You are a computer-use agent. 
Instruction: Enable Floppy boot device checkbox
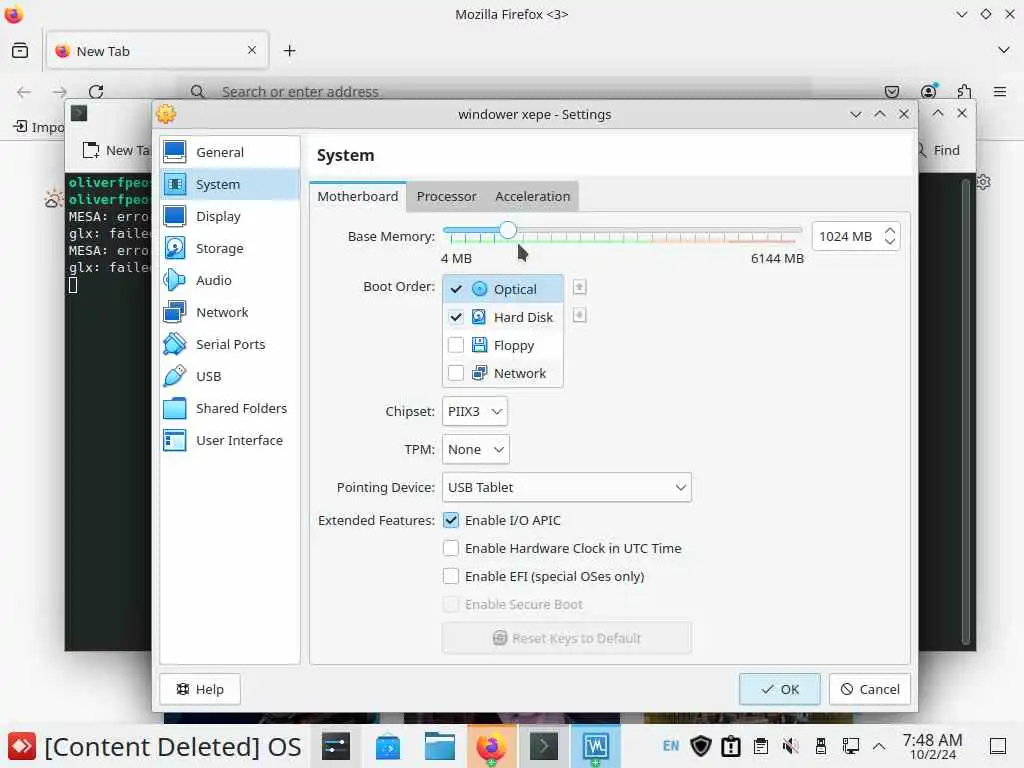[456, 345]
